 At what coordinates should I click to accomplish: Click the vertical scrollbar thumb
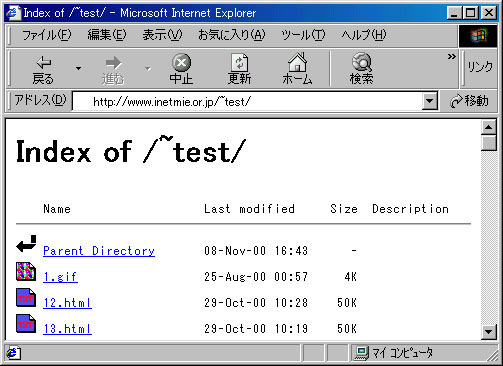[489, 143]
